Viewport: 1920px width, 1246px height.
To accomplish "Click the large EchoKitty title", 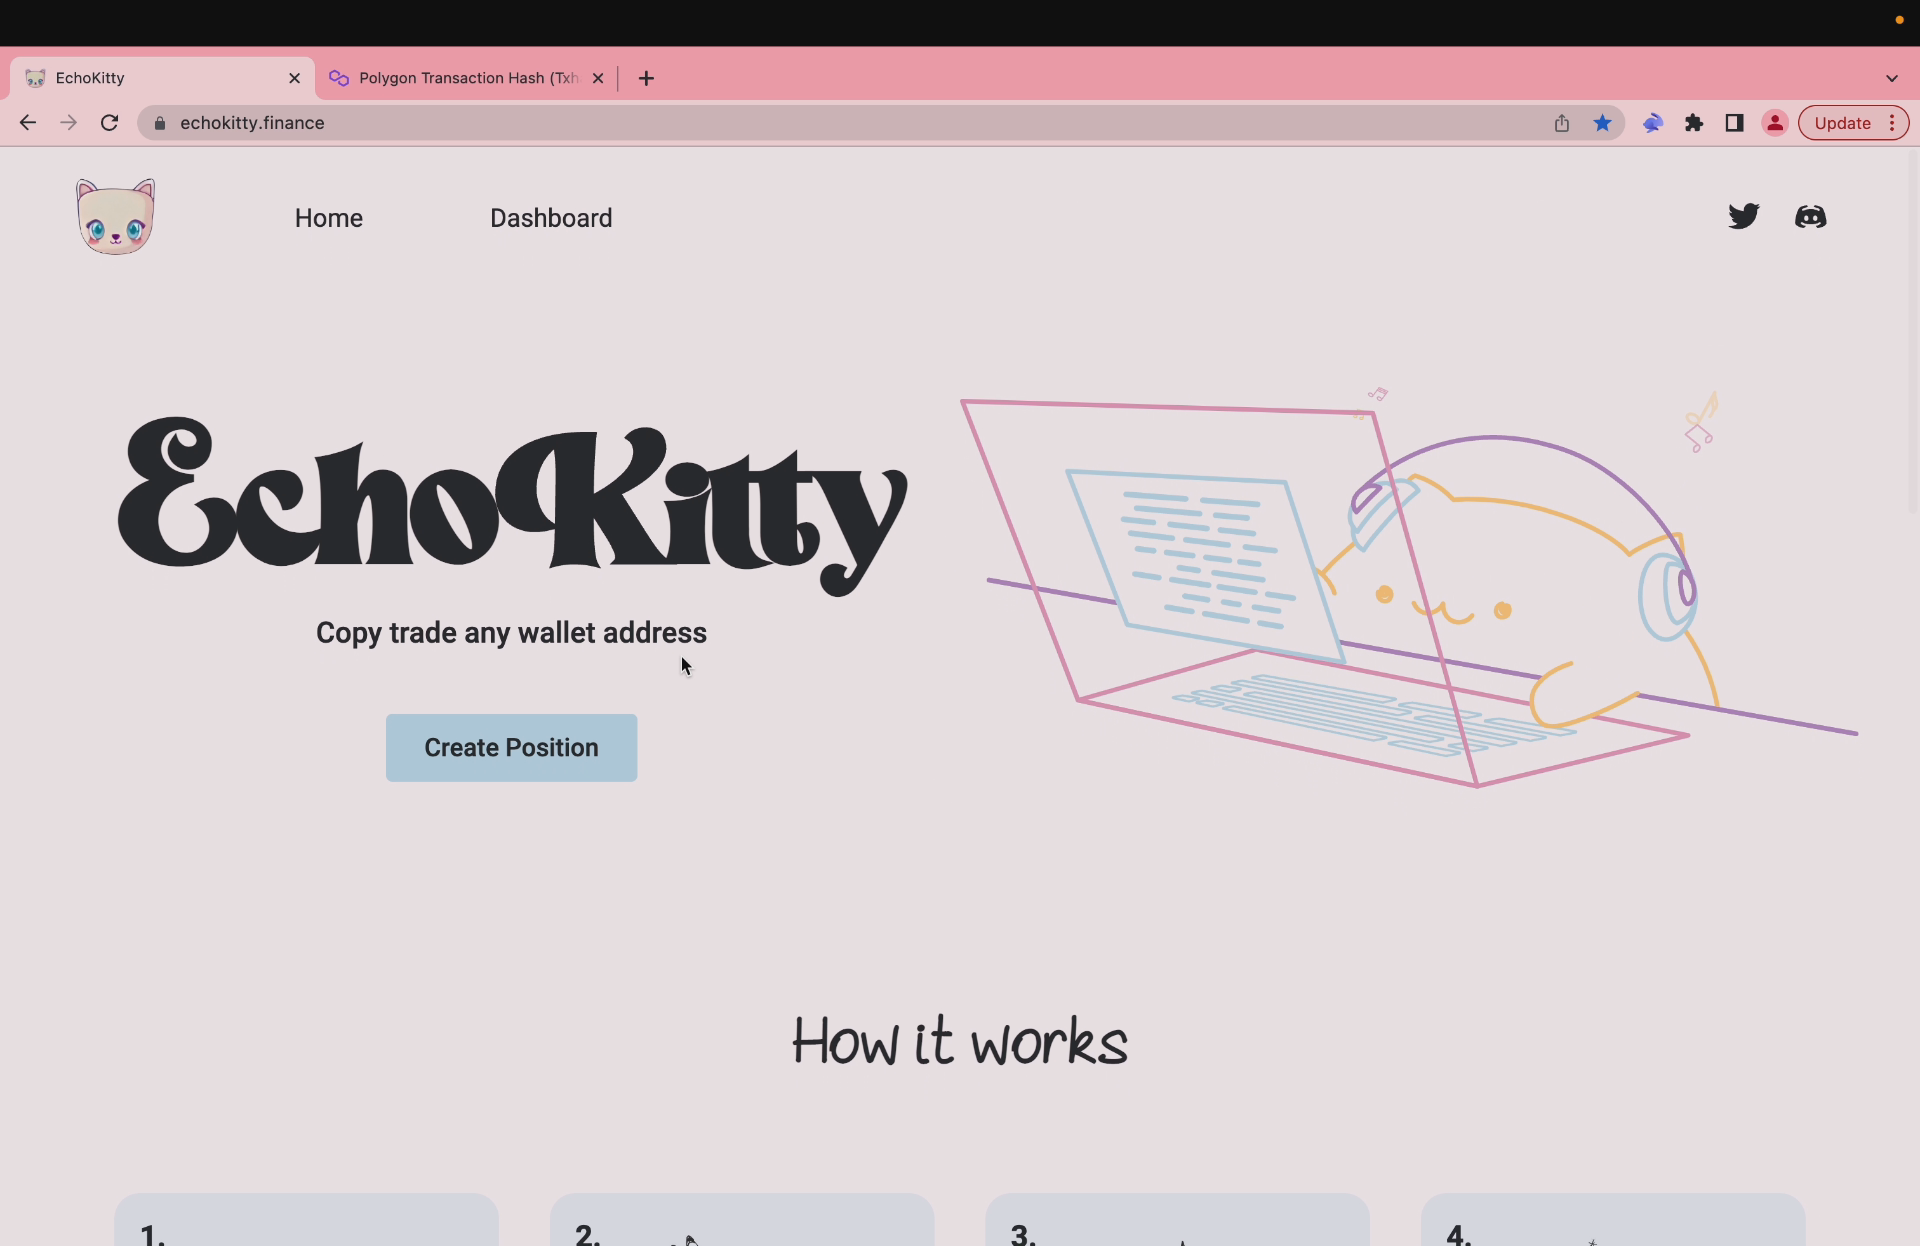I will coord(512,506).
